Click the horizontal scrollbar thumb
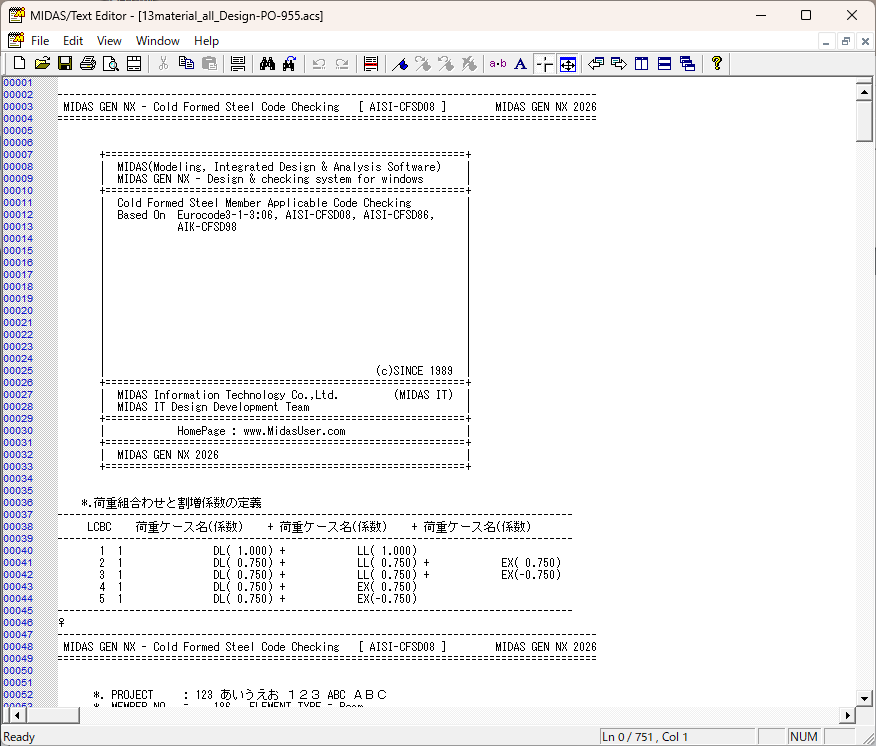This screenshot has height=746, width=876. [x=53, y=715]
